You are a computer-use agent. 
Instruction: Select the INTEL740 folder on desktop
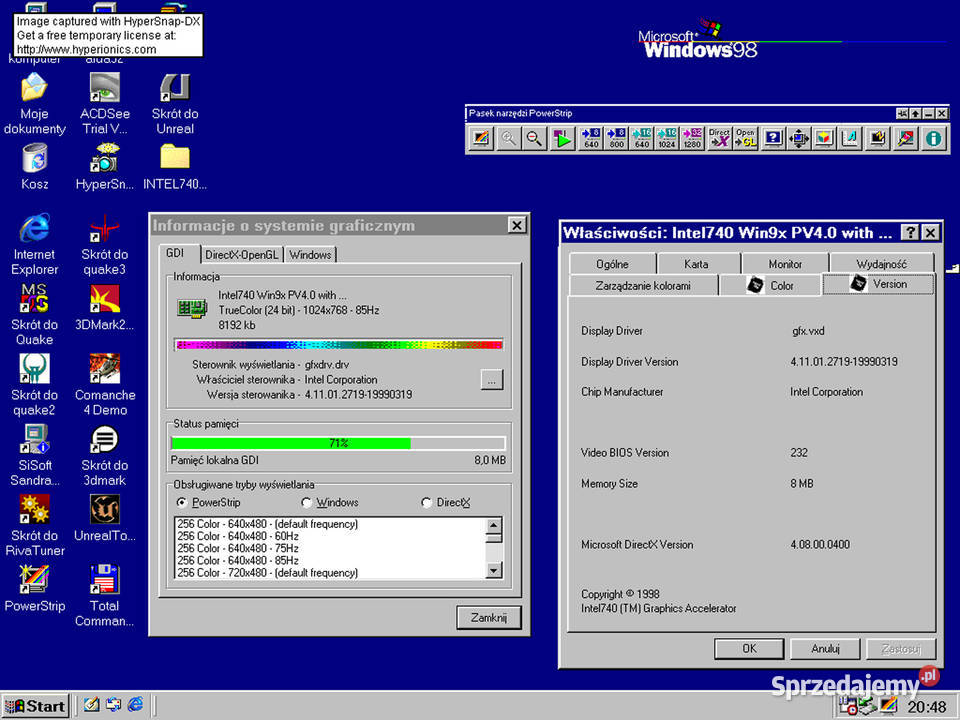(174, 167)
